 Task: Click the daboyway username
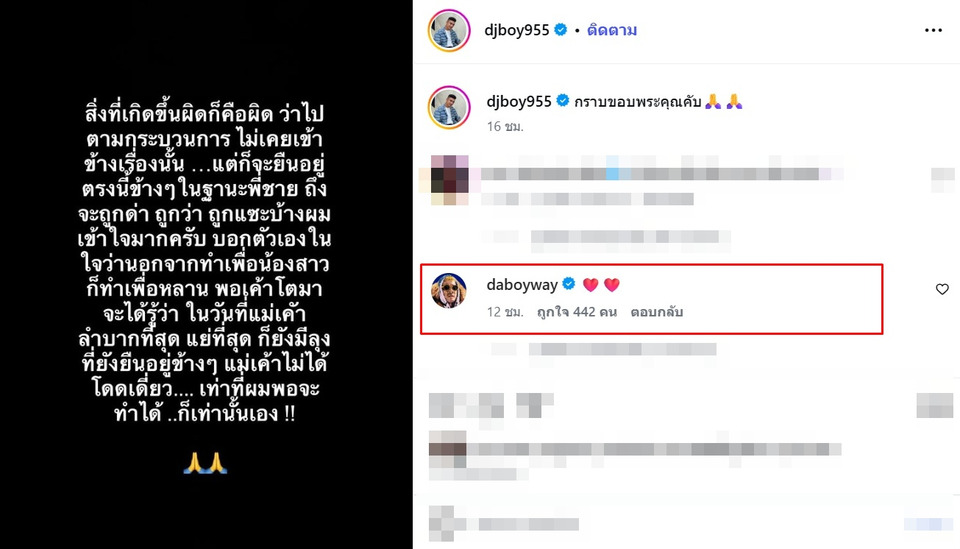(x=522, y=285)
